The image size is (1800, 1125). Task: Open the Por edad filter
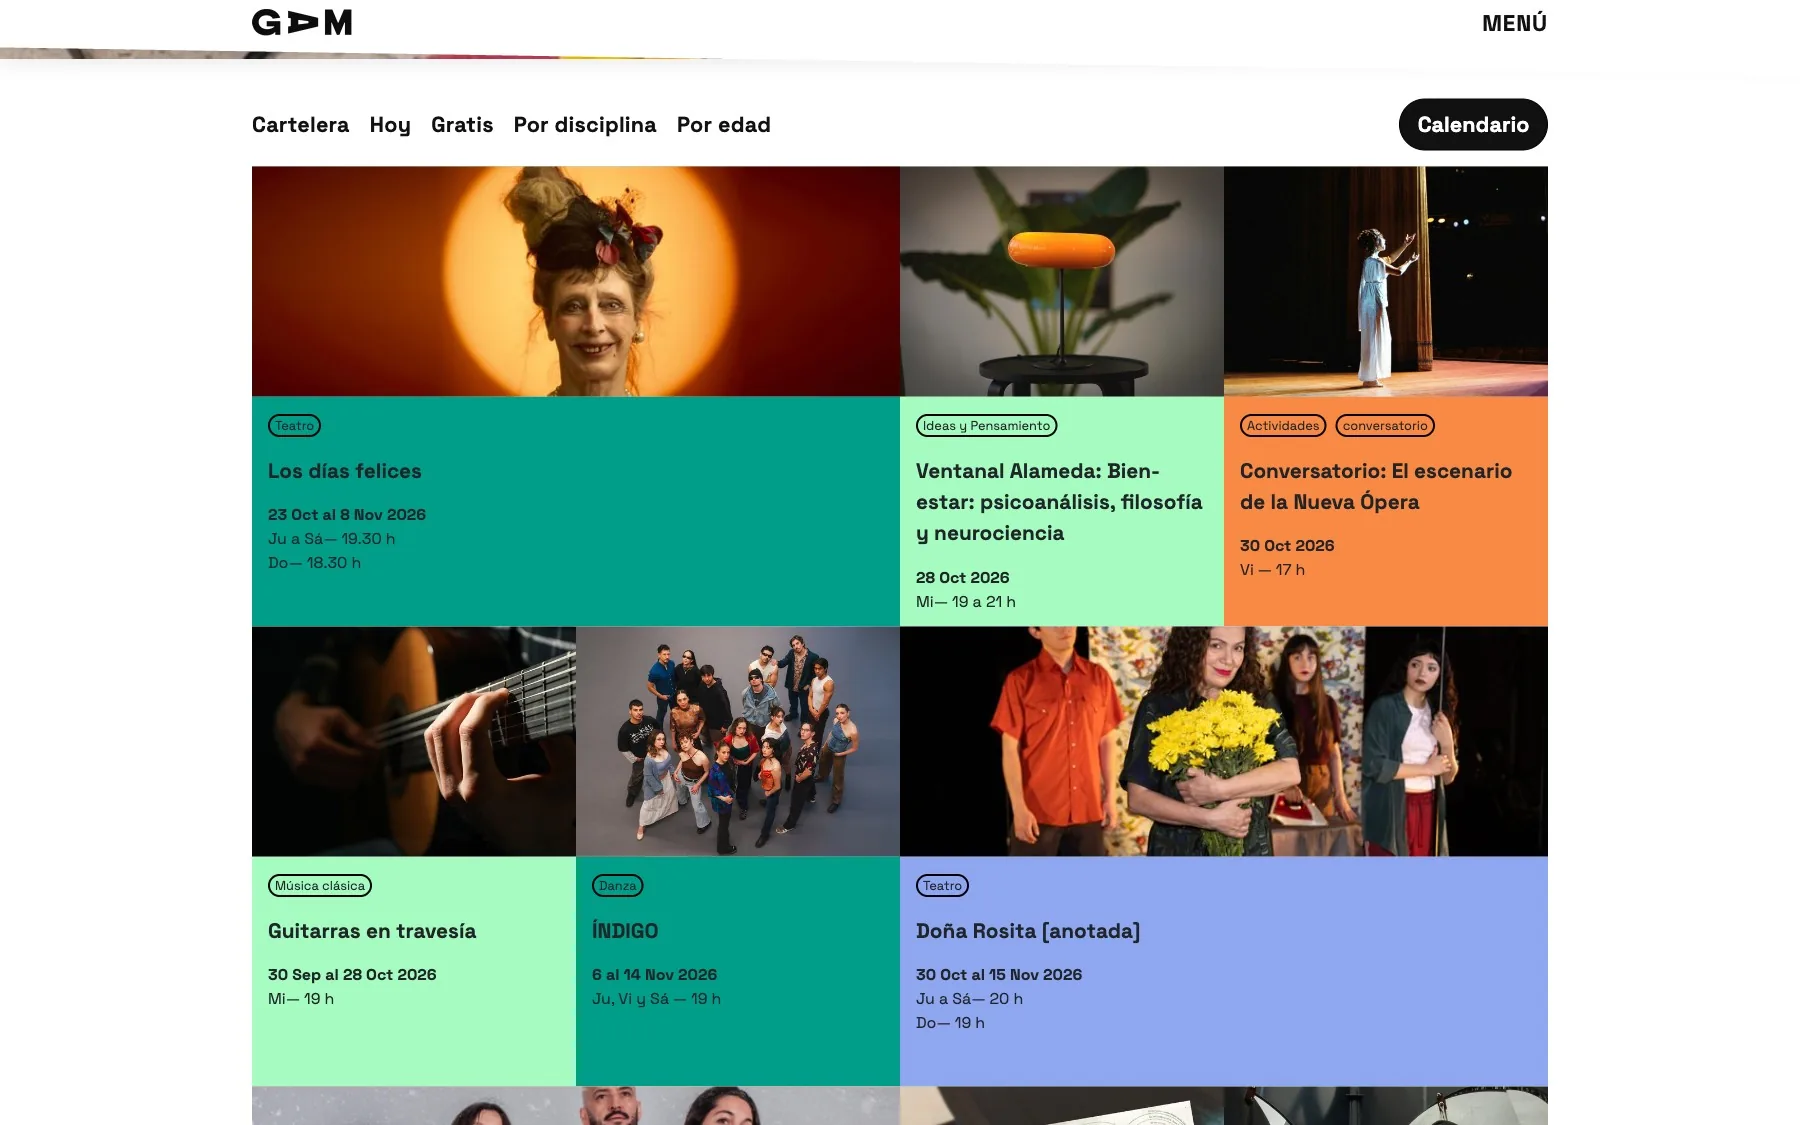[x=724, y=125]
